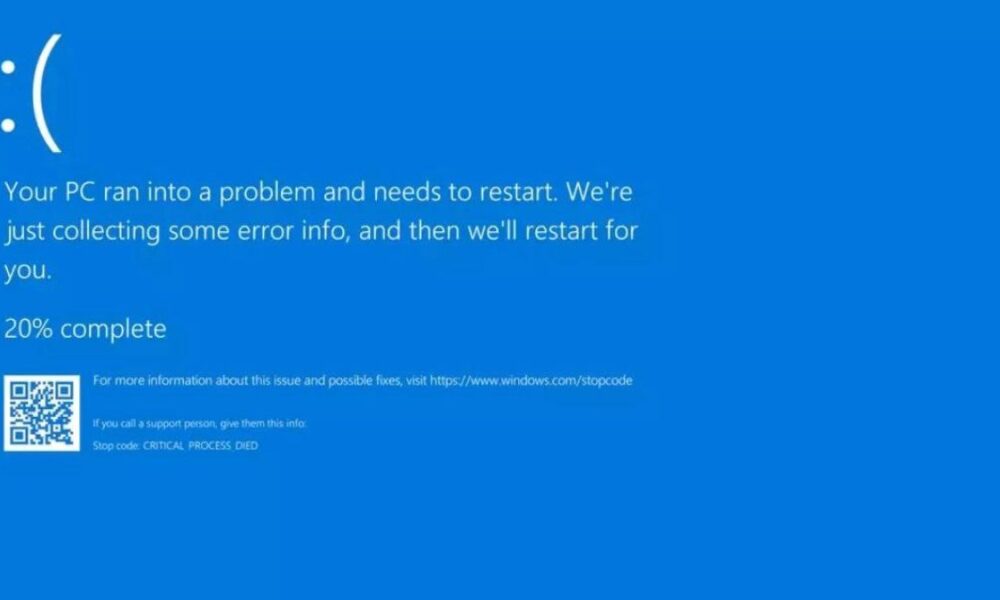The width and height of the screenshot is (1000, 600).
Task: Click the parenthesis of the sad face
Action: [48, 93]
